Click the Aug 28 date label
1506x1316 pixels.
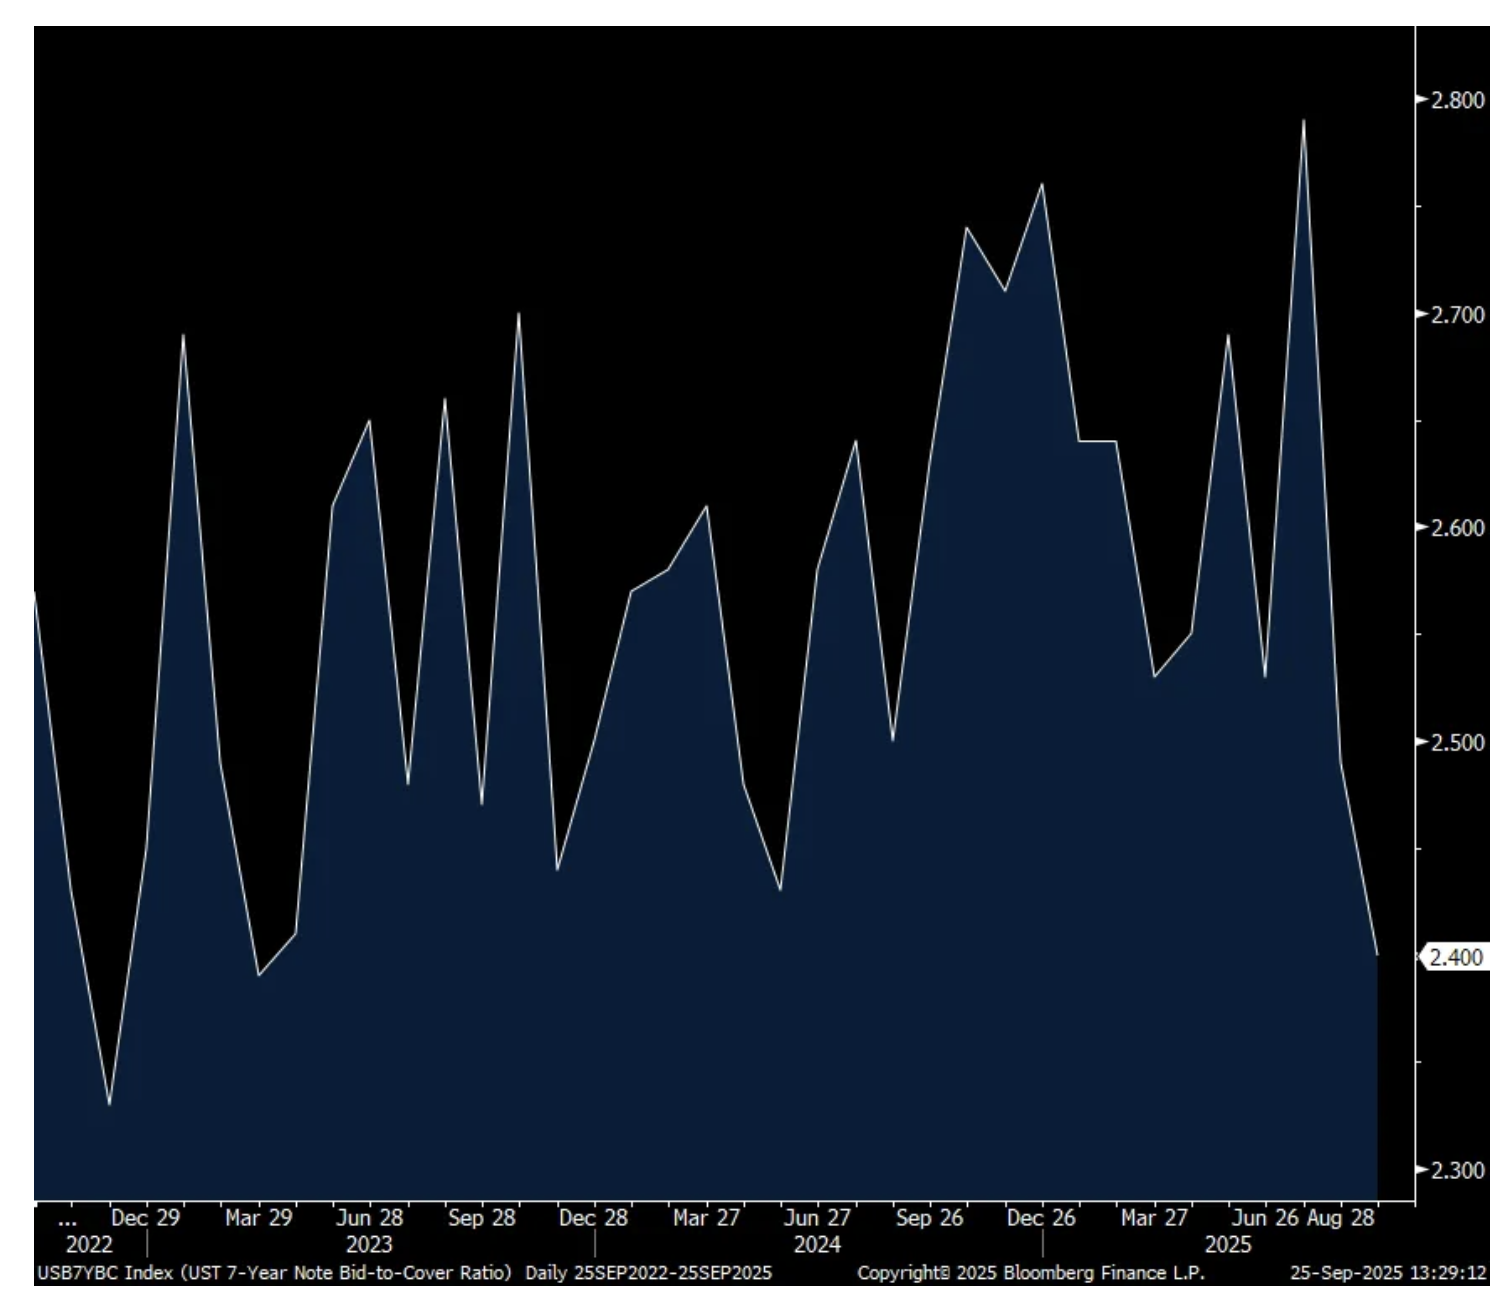[1340, 1218]
